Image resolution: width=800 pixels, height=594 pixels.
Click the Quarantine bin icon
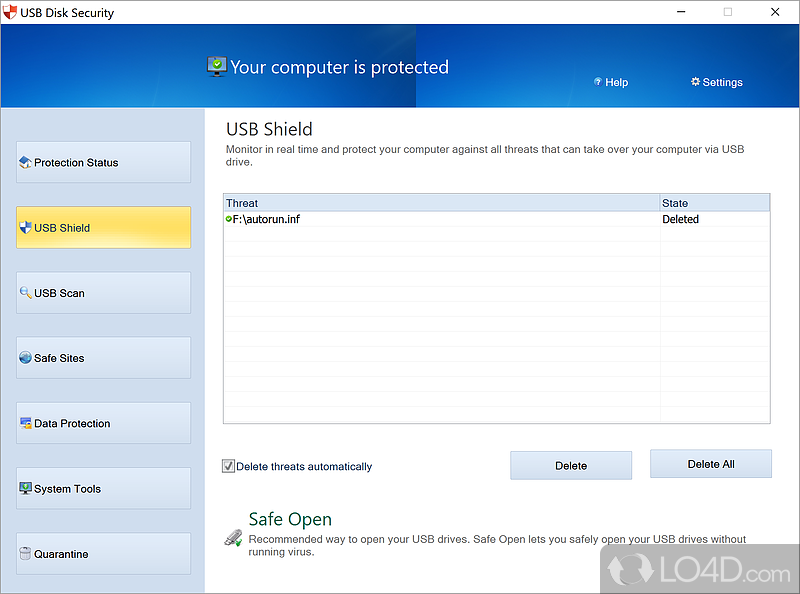[x=25, y=553]
